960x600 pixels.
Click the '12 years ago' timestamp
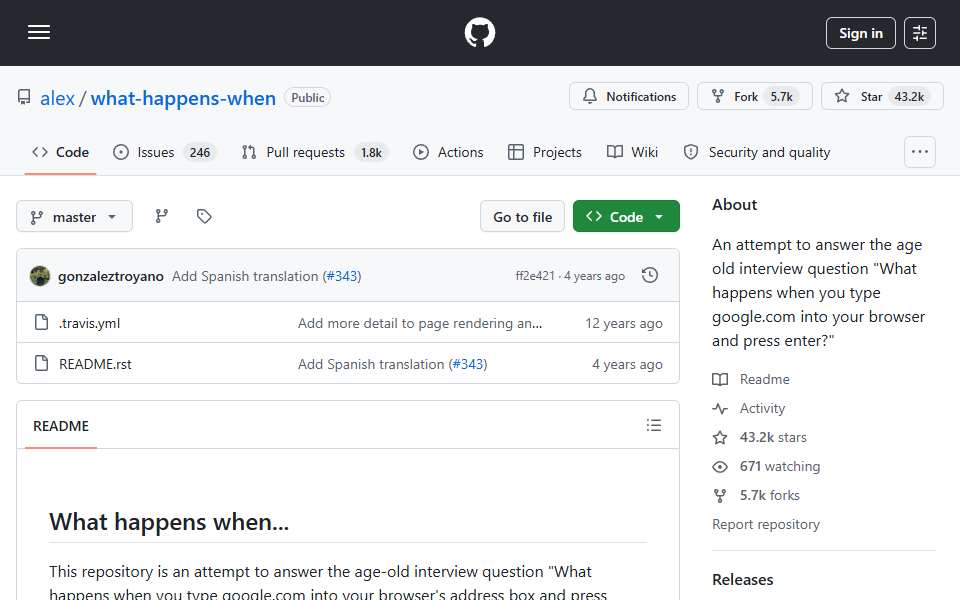pyautogui.click(x=624, y=323)
